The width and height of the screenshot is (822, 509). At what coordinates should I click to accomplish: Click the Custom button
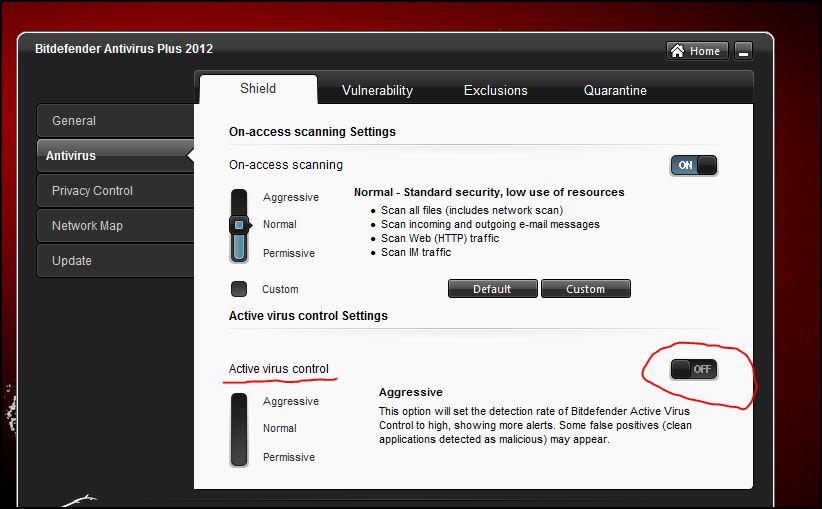586,289
